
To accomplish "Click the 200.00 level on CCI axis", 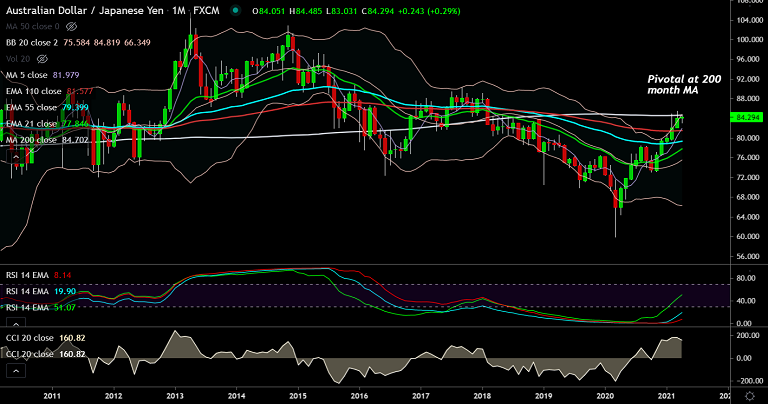I will [x=747, y=335].
